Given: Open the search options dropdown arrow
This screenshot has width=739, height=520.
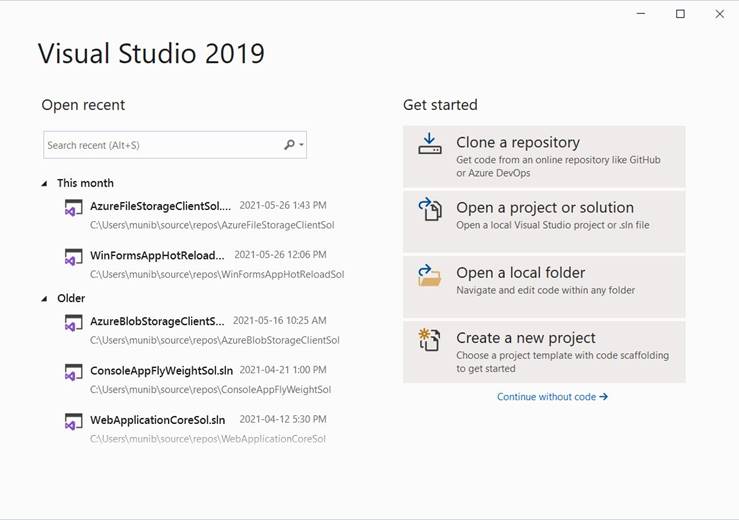Looking at the screenshot, I should (301, 146).
